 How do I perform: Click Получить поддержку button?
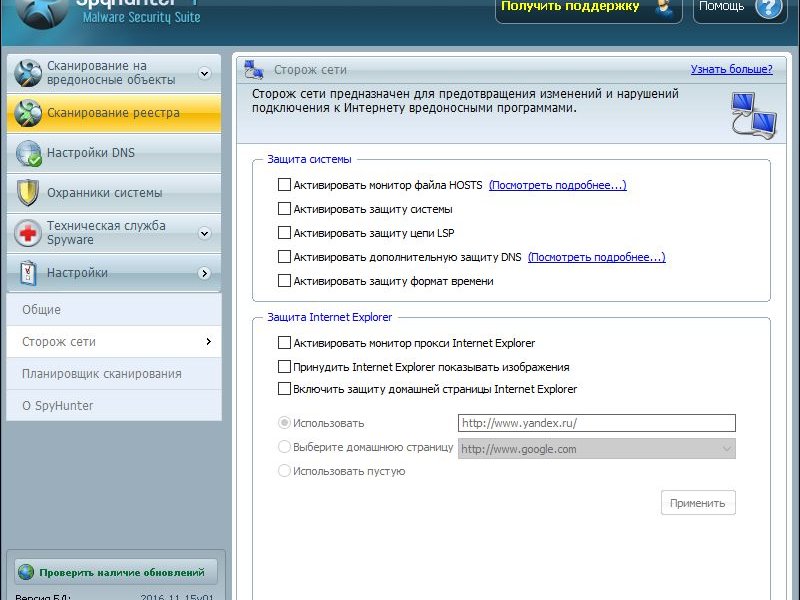589,9
